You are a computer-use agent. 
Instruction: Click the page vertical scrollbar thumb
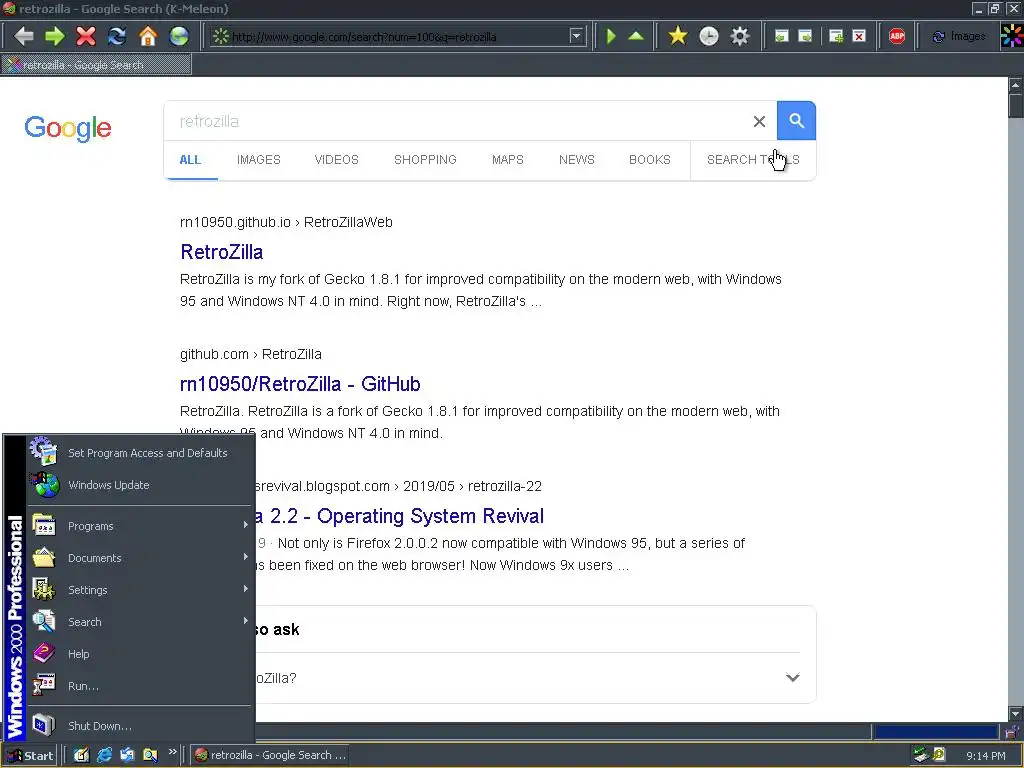tap(1016, 105)
